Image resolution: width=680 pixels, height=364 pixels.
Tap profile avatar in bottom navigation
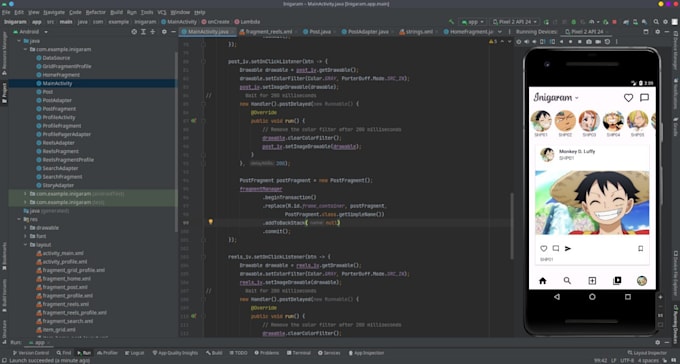tap(641, 281)
